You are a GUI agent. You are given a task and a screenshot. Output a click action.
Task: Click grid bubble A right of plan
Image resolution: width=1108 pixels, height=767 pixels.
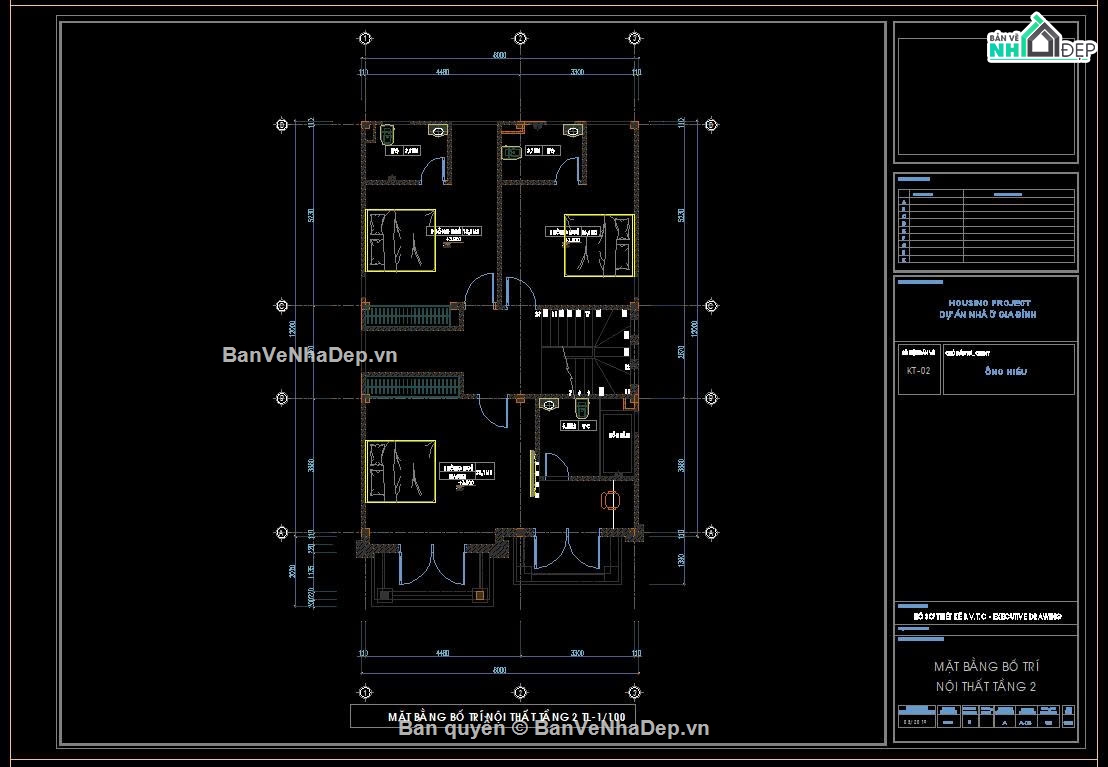(712, 532)
